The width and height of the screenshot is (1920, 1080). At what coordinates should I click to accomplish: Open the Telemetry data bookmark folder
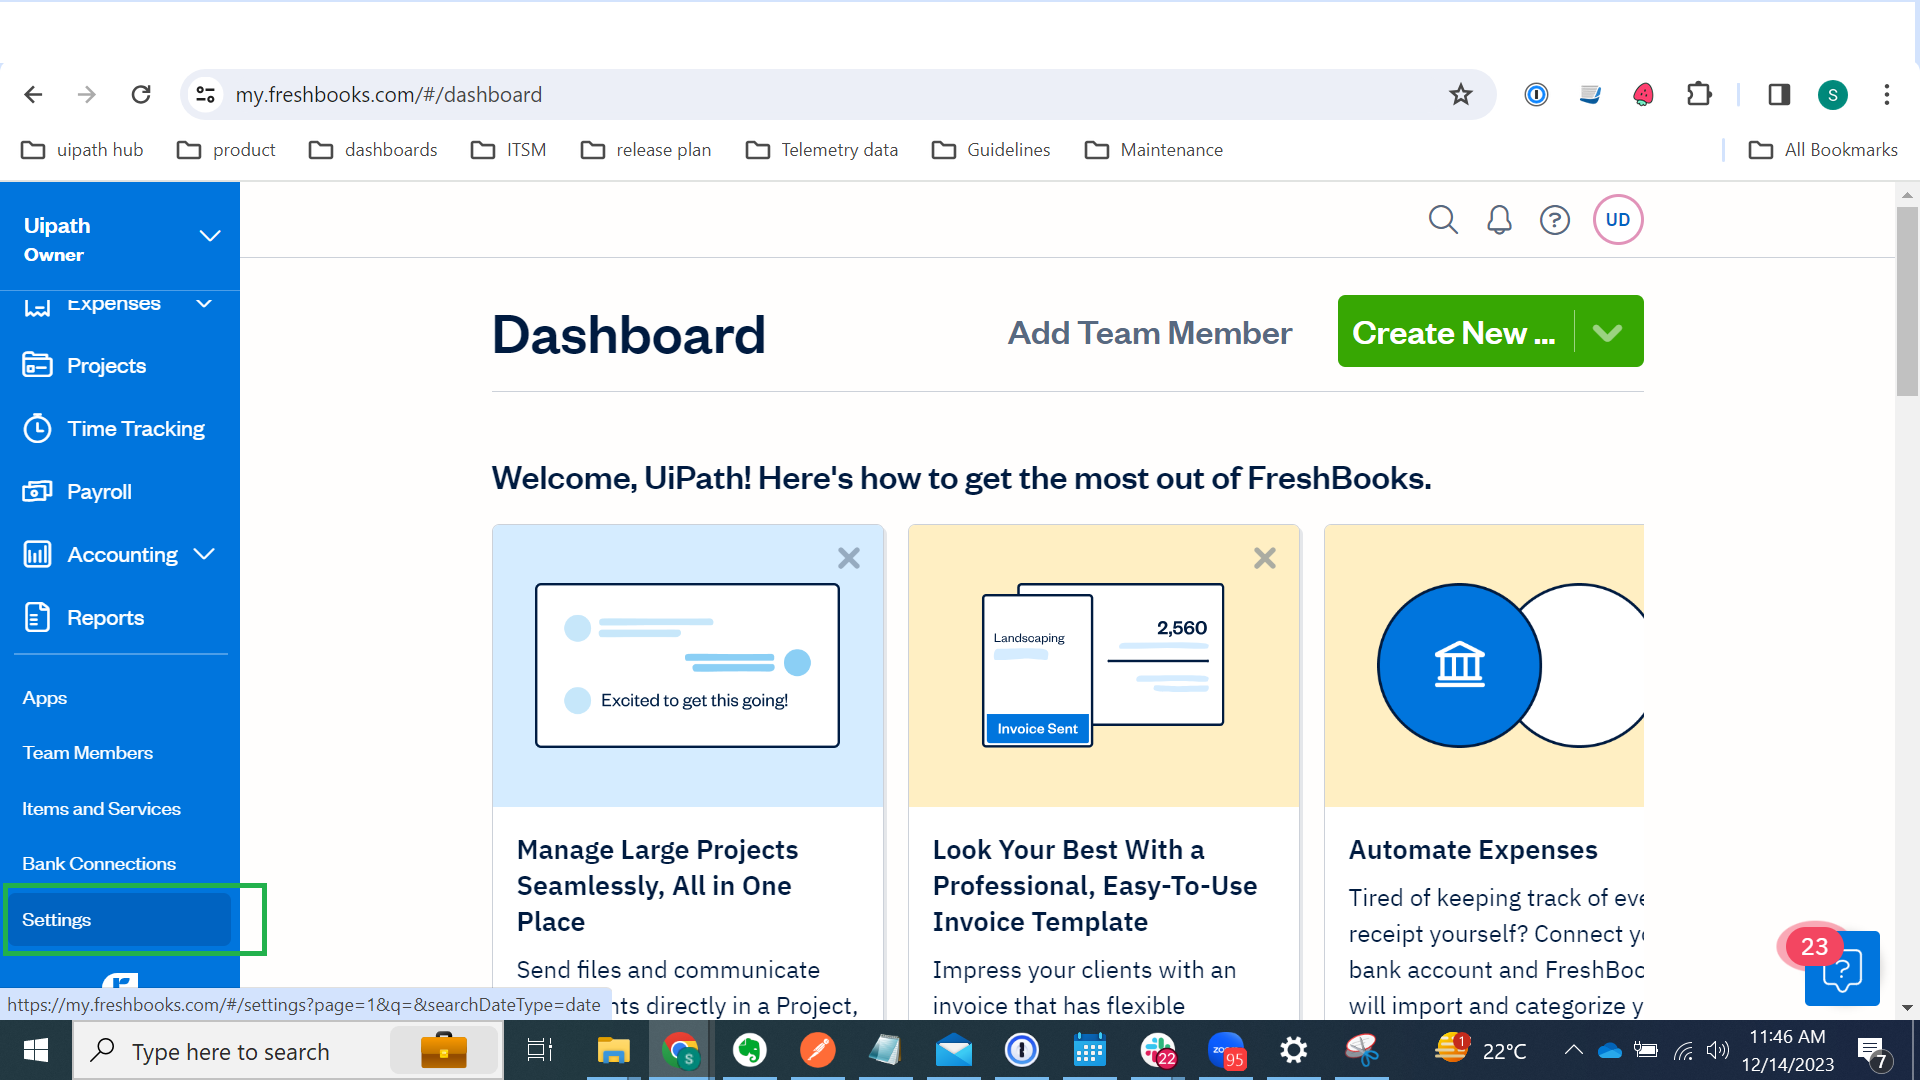(x=822, y=150)
